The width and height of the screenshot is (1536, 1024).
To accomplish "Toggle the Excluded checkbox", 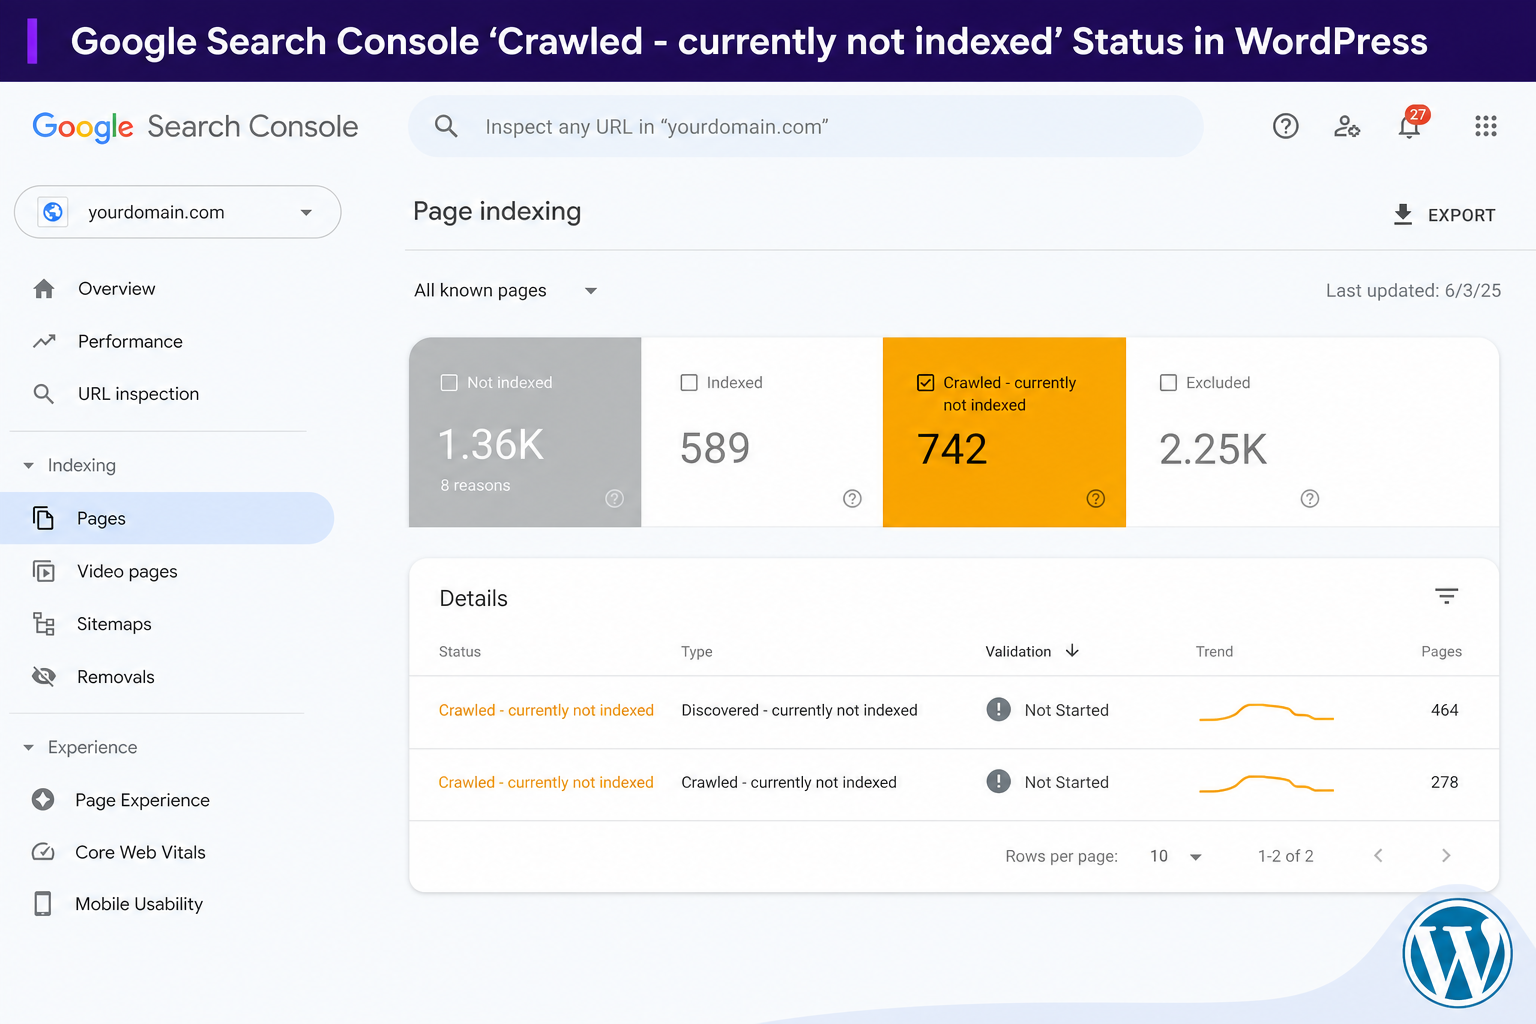I will coord(1168,382).
